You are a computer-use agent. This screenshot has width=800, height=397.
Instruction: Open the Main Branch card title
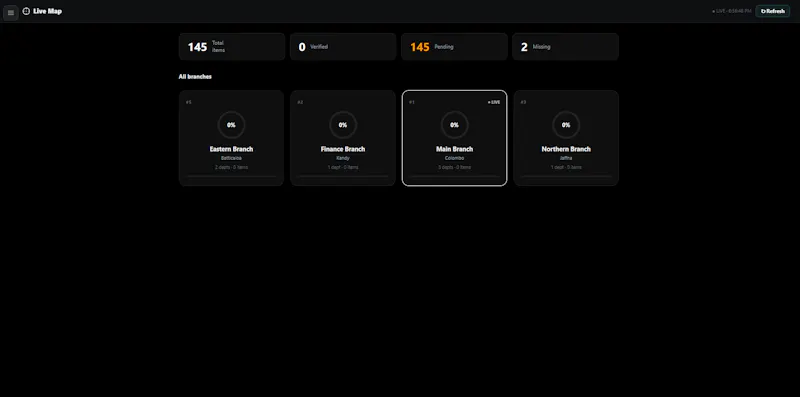(x=455, y=149)
